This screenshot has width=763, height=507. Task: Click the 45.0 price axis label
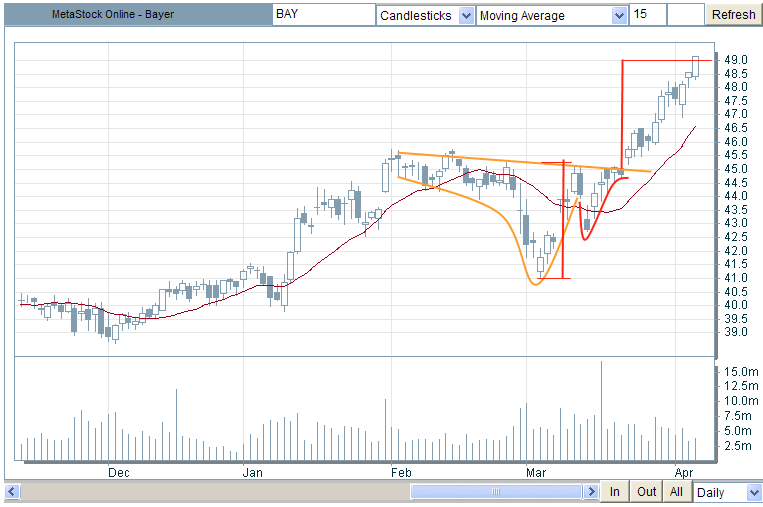[735, 169]
